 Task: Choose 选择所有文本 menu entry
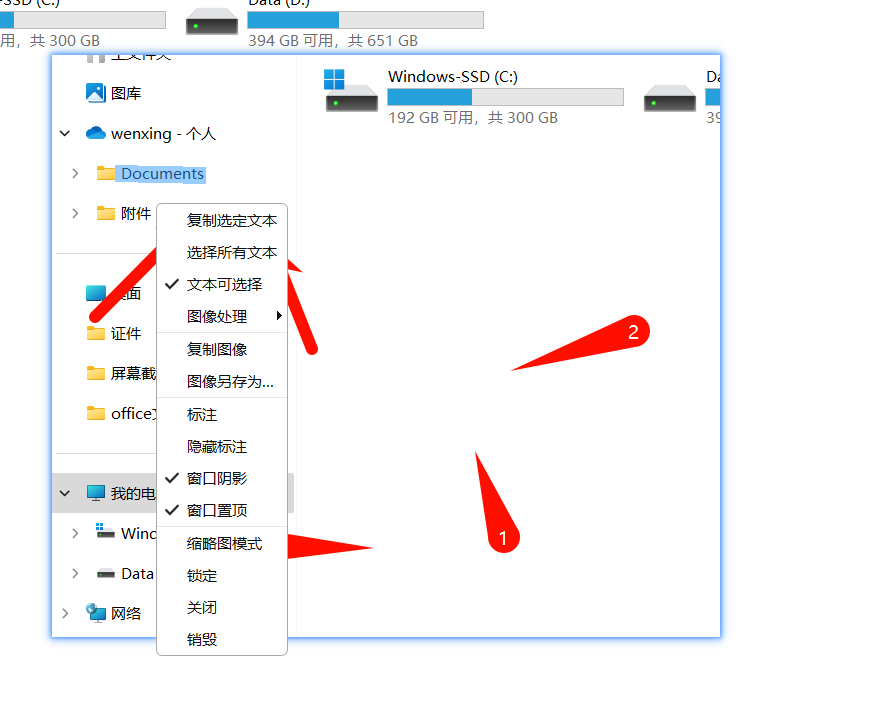click(x=231, y=253)
